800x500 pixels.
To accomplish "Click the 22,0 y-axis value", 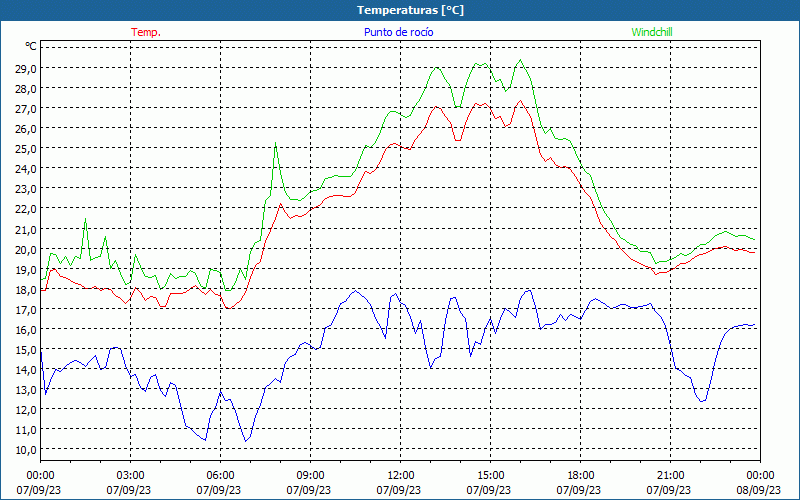I will tap(26, 209).
